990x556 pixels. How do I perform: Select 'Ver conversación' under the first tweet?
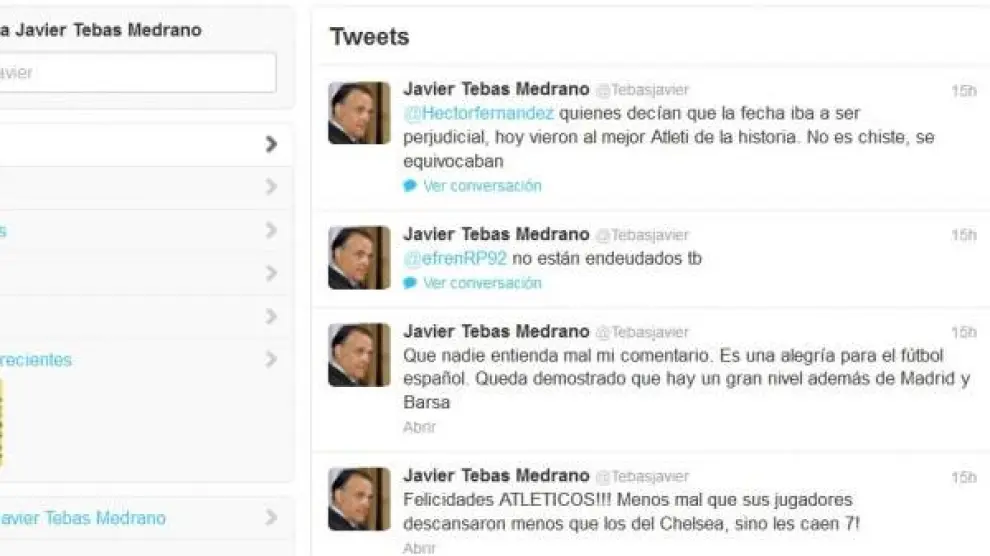(482, 186)
